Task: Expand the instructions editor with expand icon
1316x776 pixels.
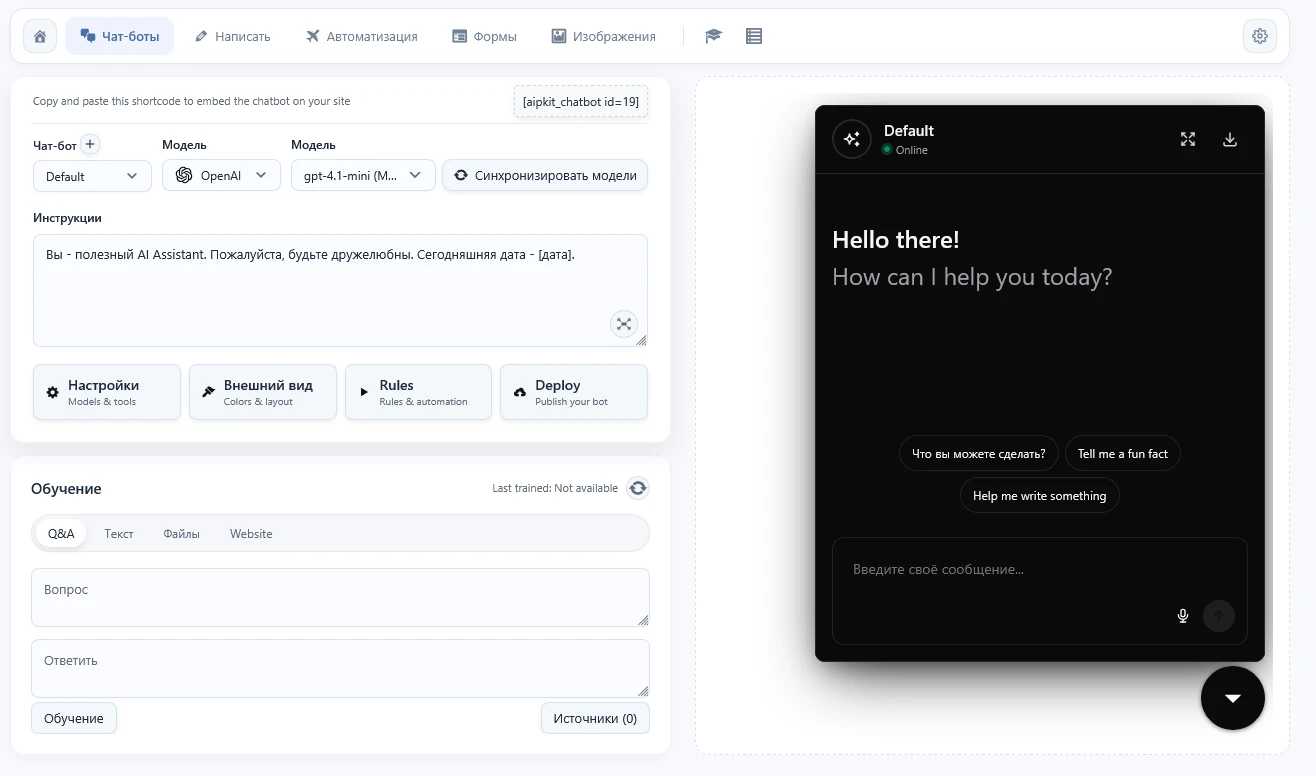Action: [624, 324]
